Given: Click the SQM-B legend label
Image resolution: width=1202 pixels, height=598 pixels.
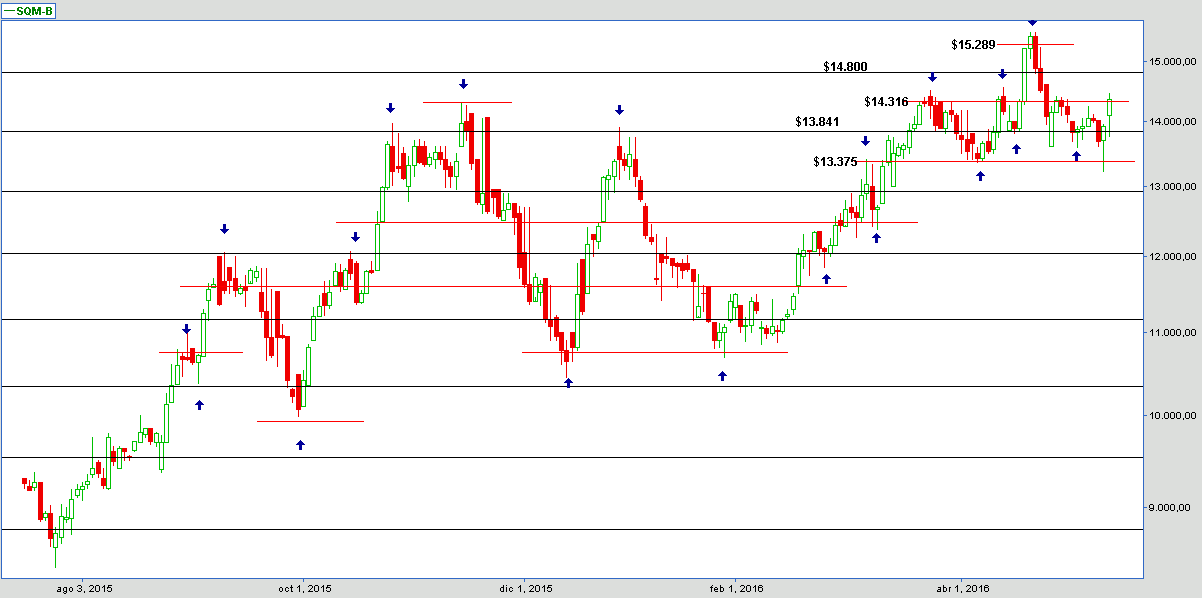Looking at the screenshot, I should 36,9.
